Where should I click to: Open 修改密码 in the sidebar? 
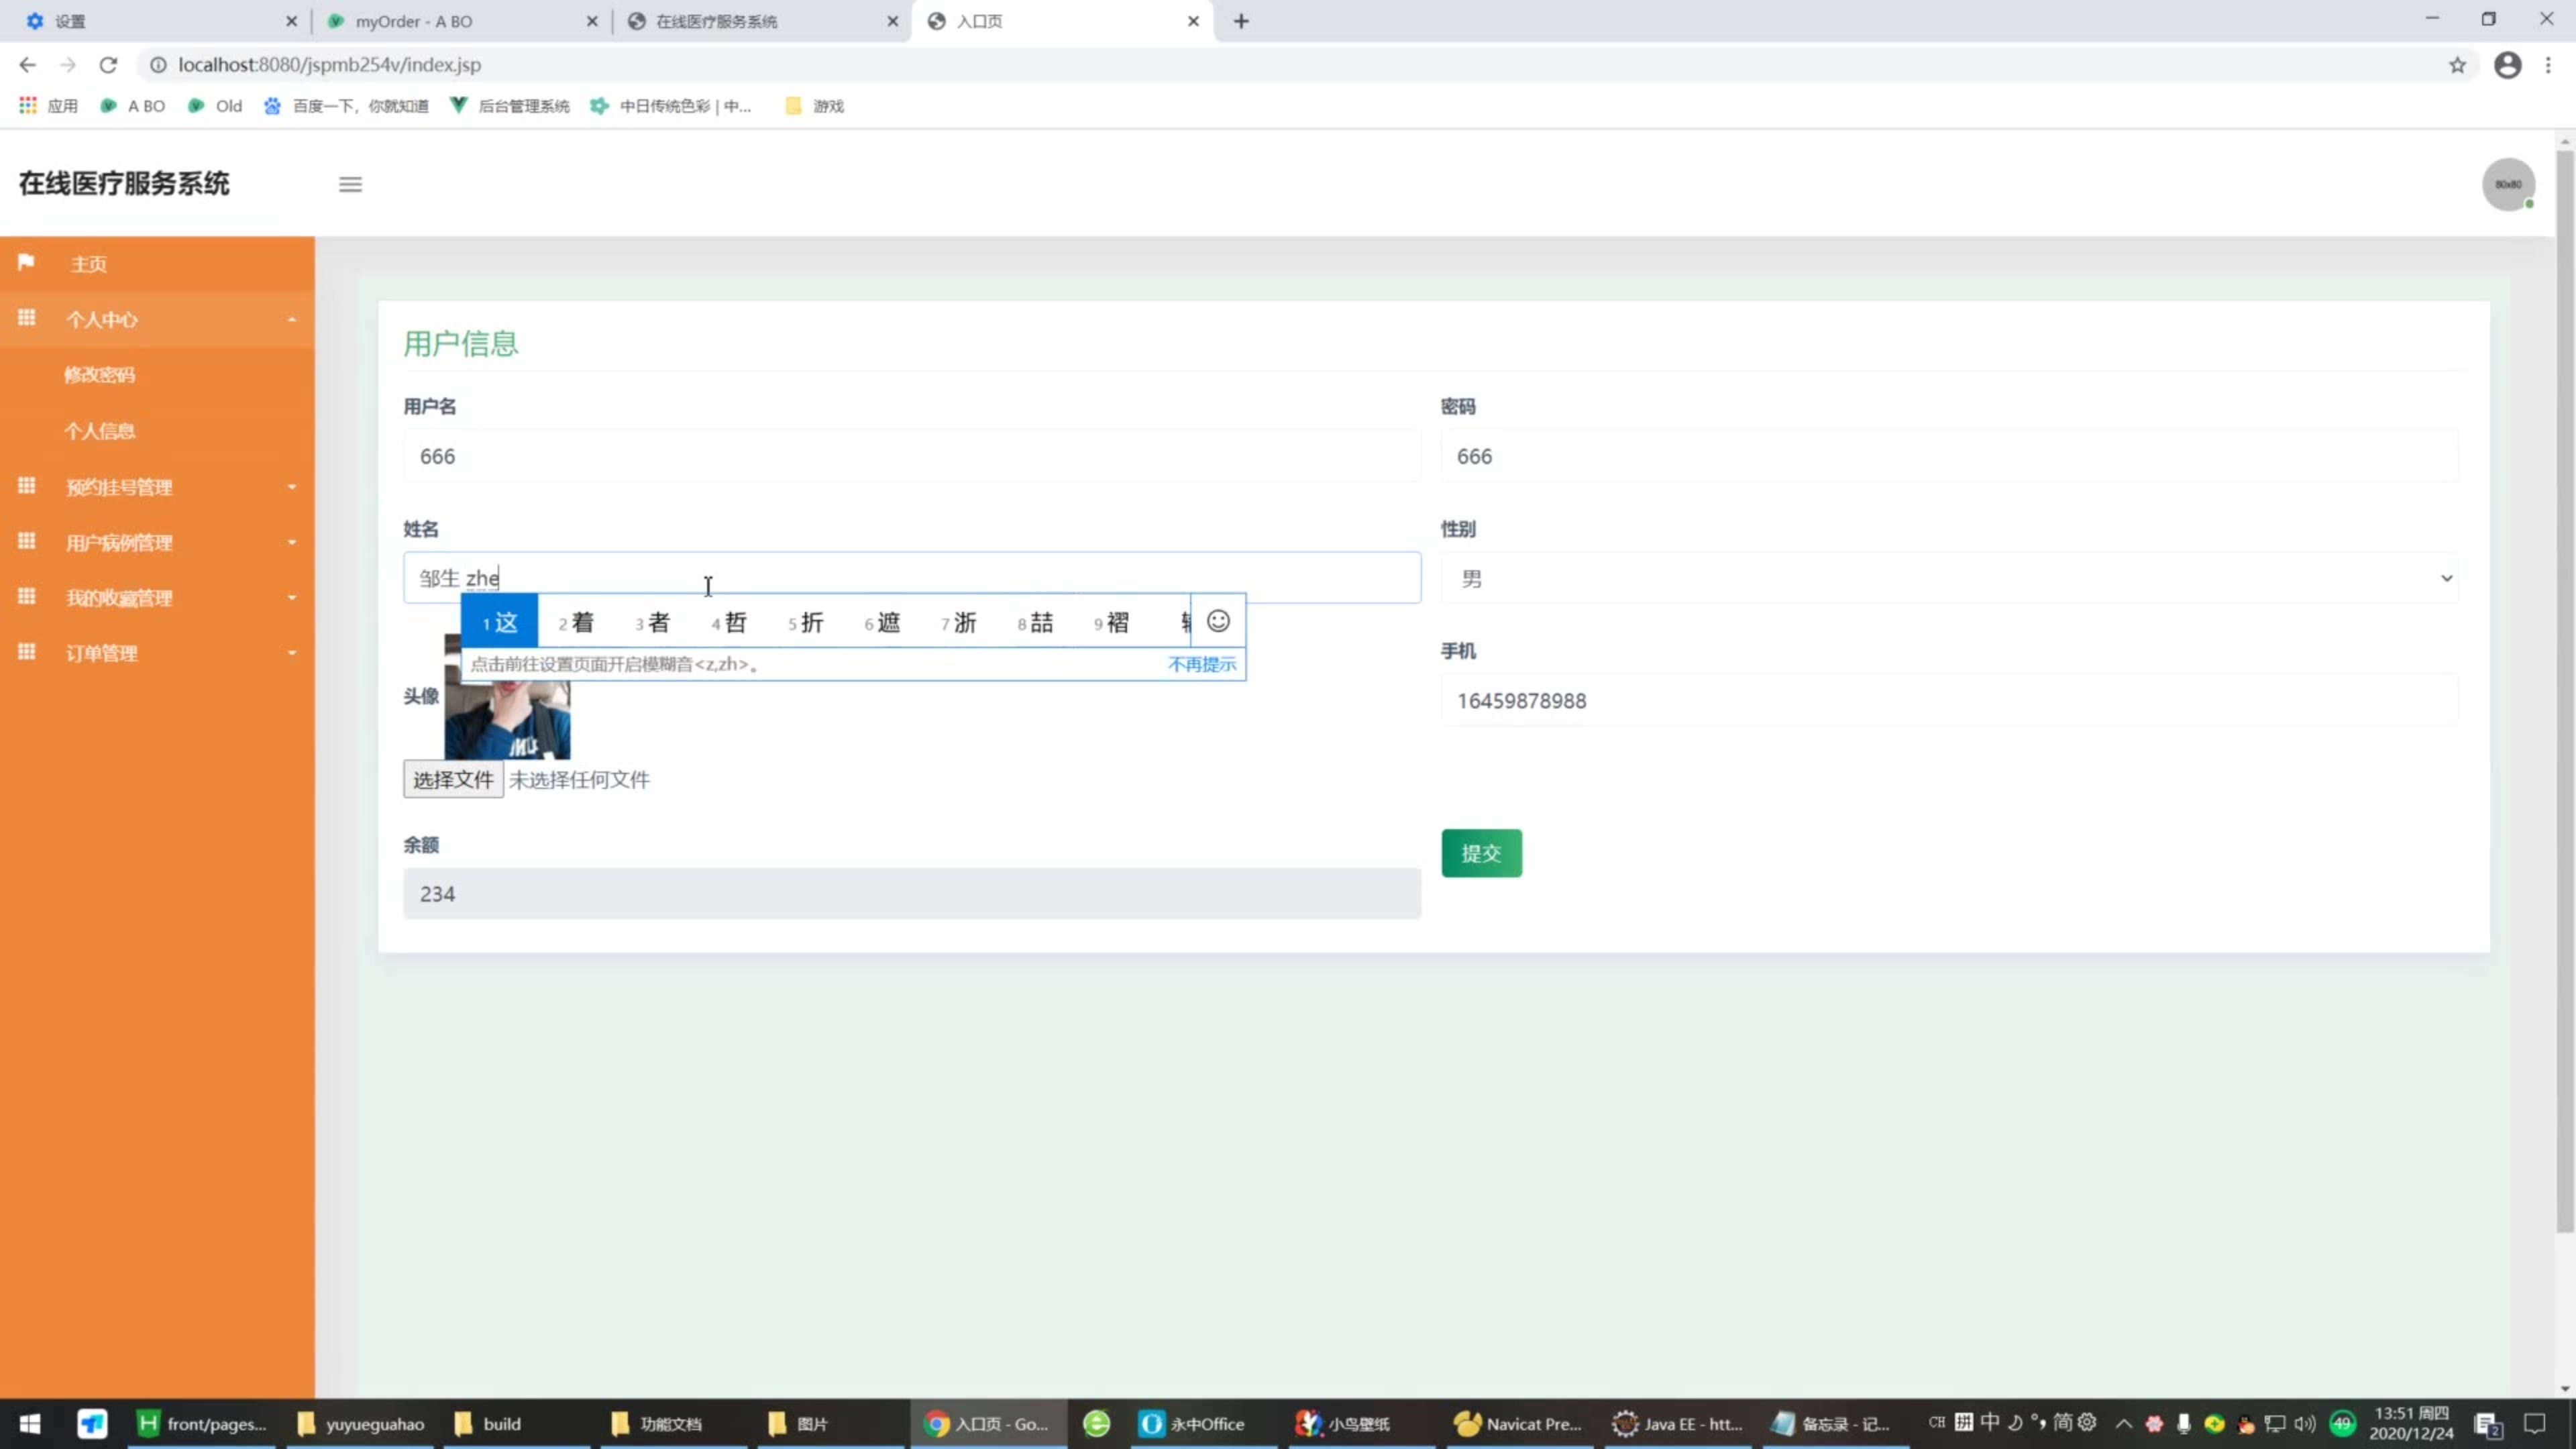99,375
